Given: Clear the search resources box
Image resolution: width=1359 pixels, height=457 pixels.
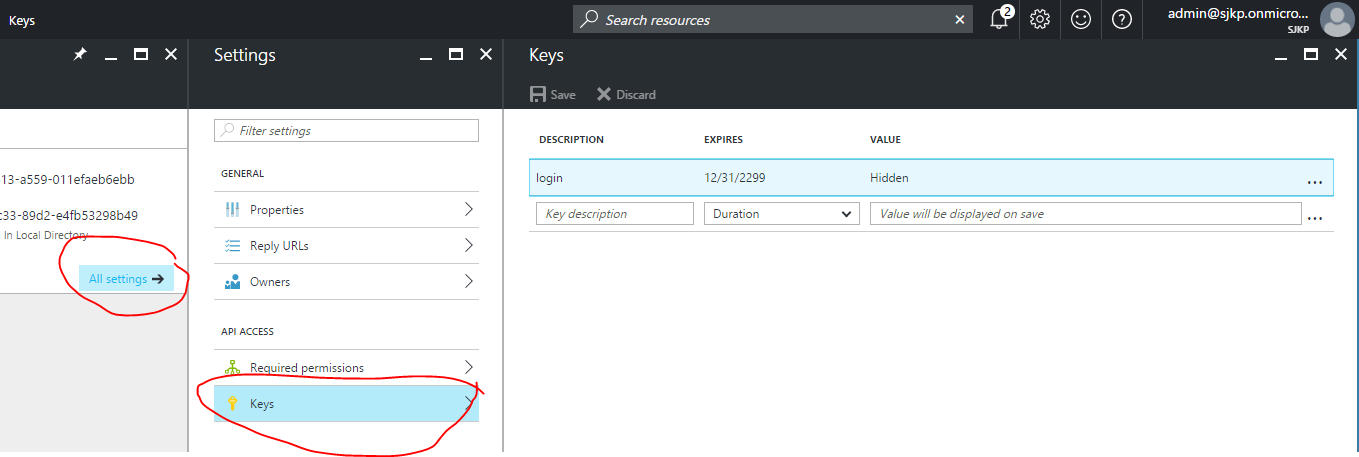Looking at the screenshot, I should coord(960,19).
